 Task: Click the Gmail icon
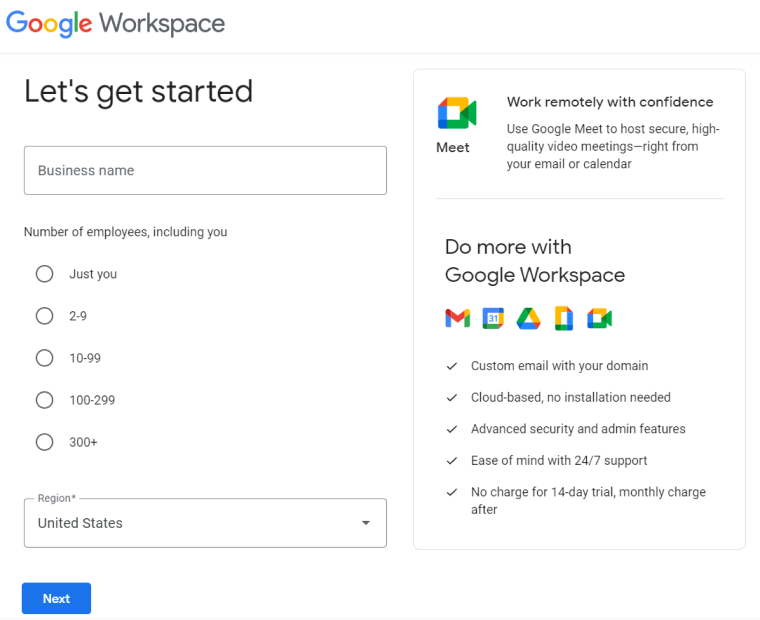[x=458, y=318]
